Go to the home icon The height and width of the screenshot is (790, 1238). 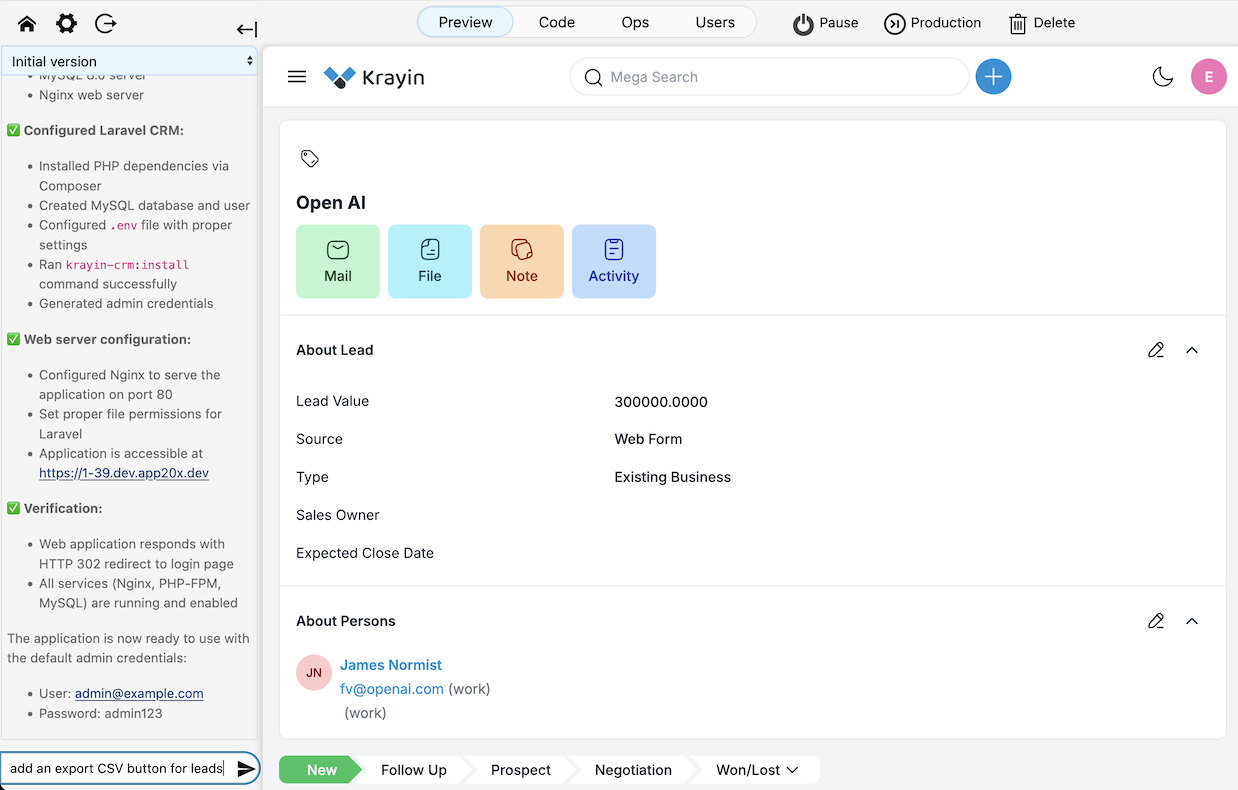click(27, 23)
